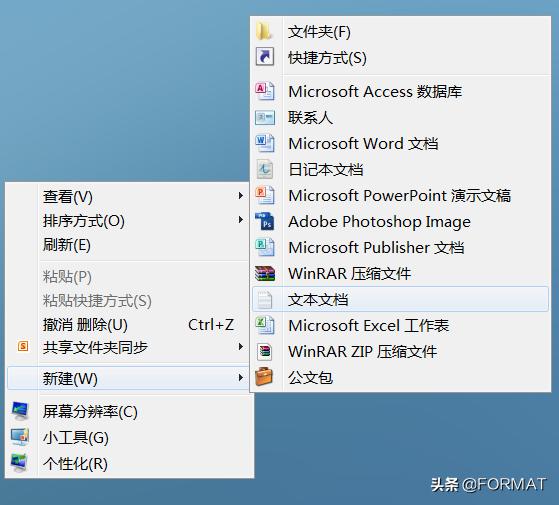Create a Microsoft Access 数据库
The height and width of the screenshot is (505, 559).
(400, 92)
